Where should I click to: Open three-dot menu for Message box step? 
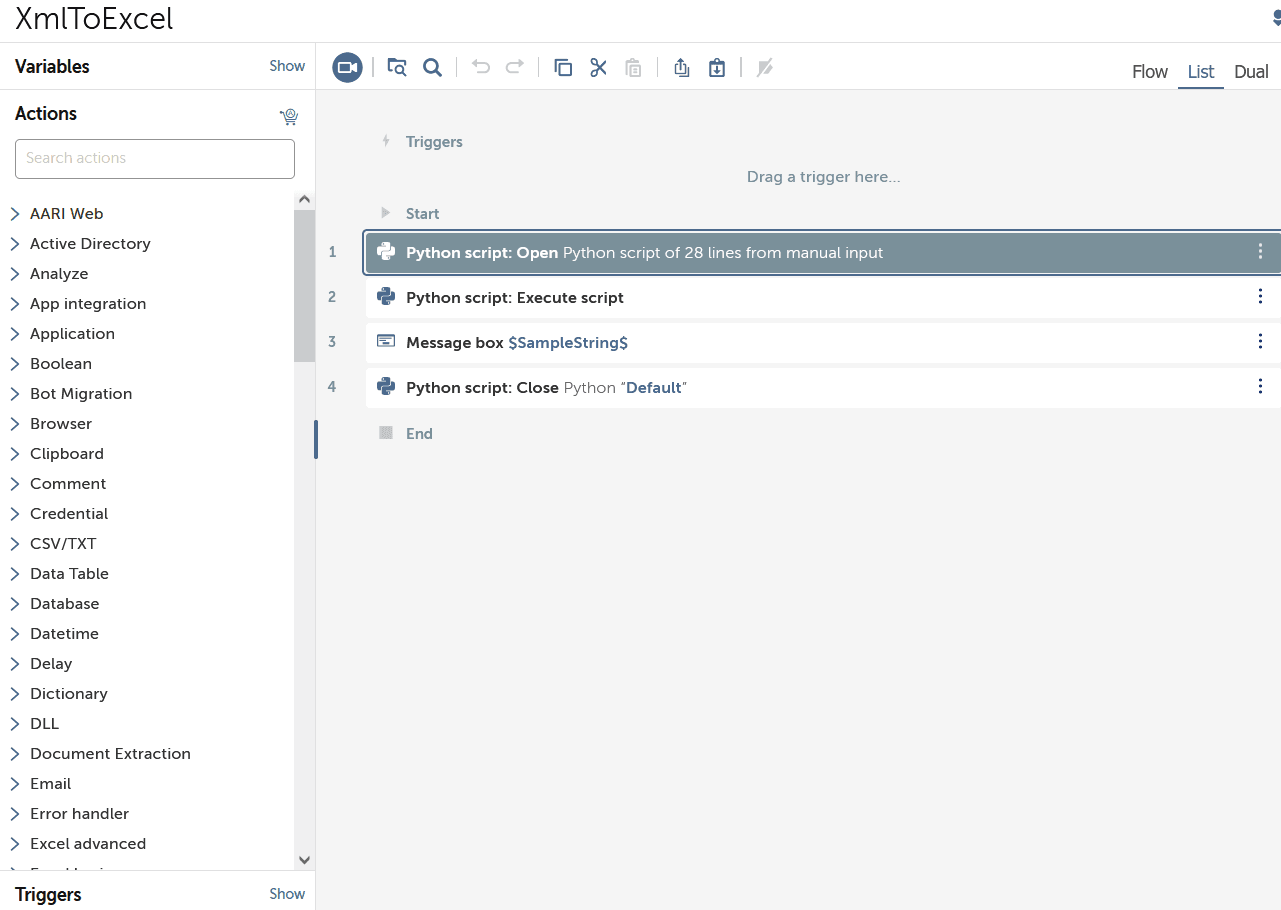1260,342
